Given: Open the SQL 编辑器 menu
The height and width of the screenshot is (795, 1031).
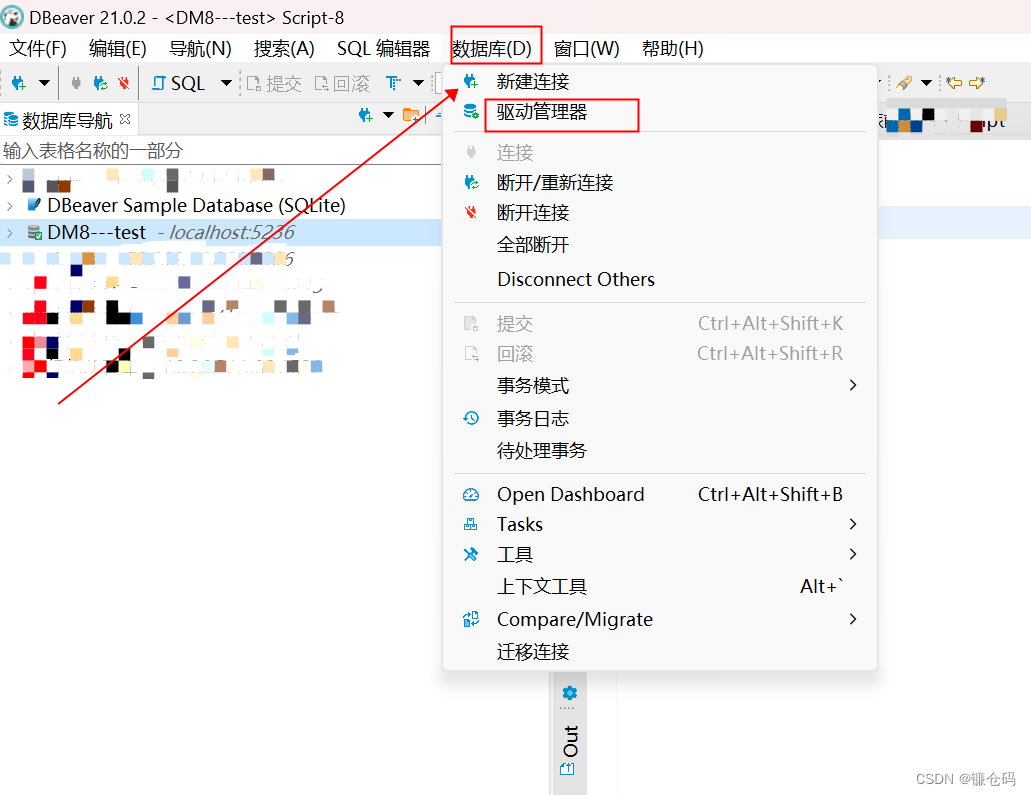Looking at the screenshot, I should 383,49.
